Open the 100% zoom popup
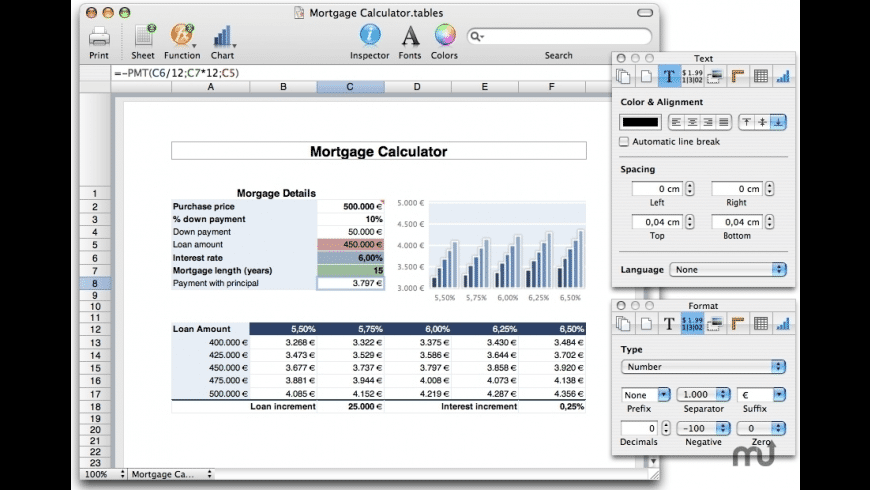 (104, 474)
